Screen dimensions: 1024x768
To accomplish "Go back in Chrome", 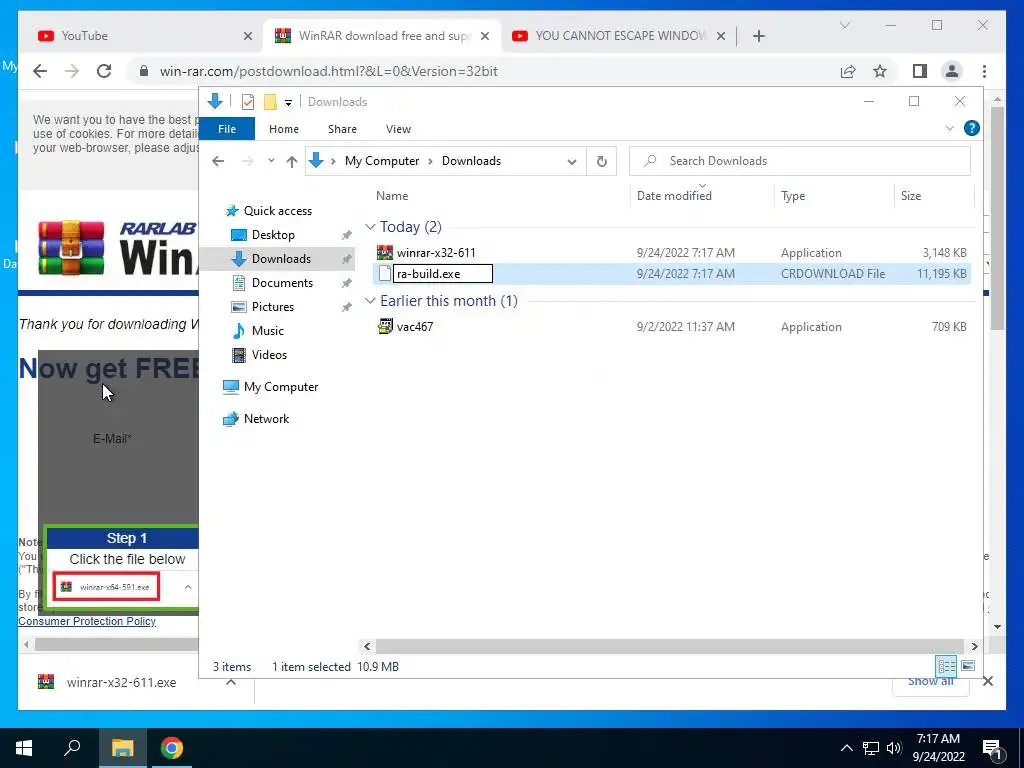I will [40, 71].
